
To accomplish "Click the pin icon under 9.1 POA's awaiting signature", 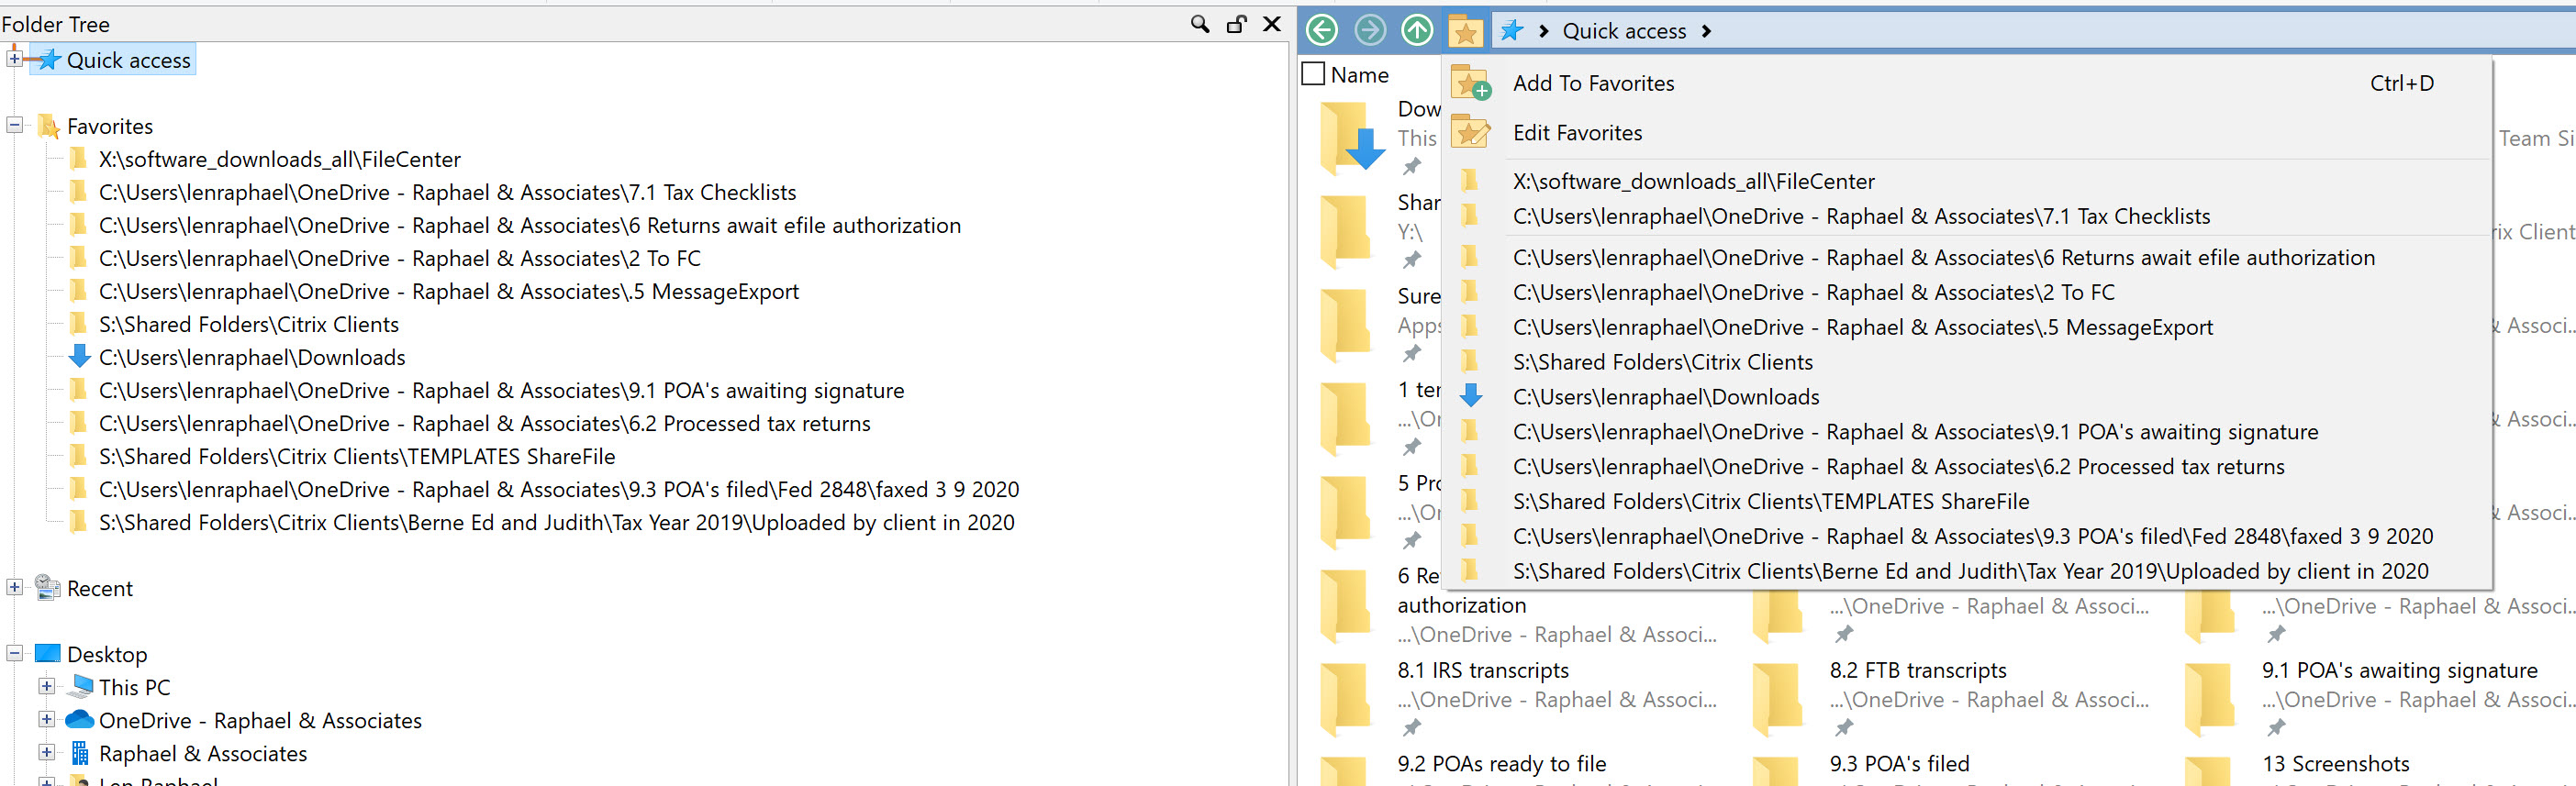I will [2276, 727].
